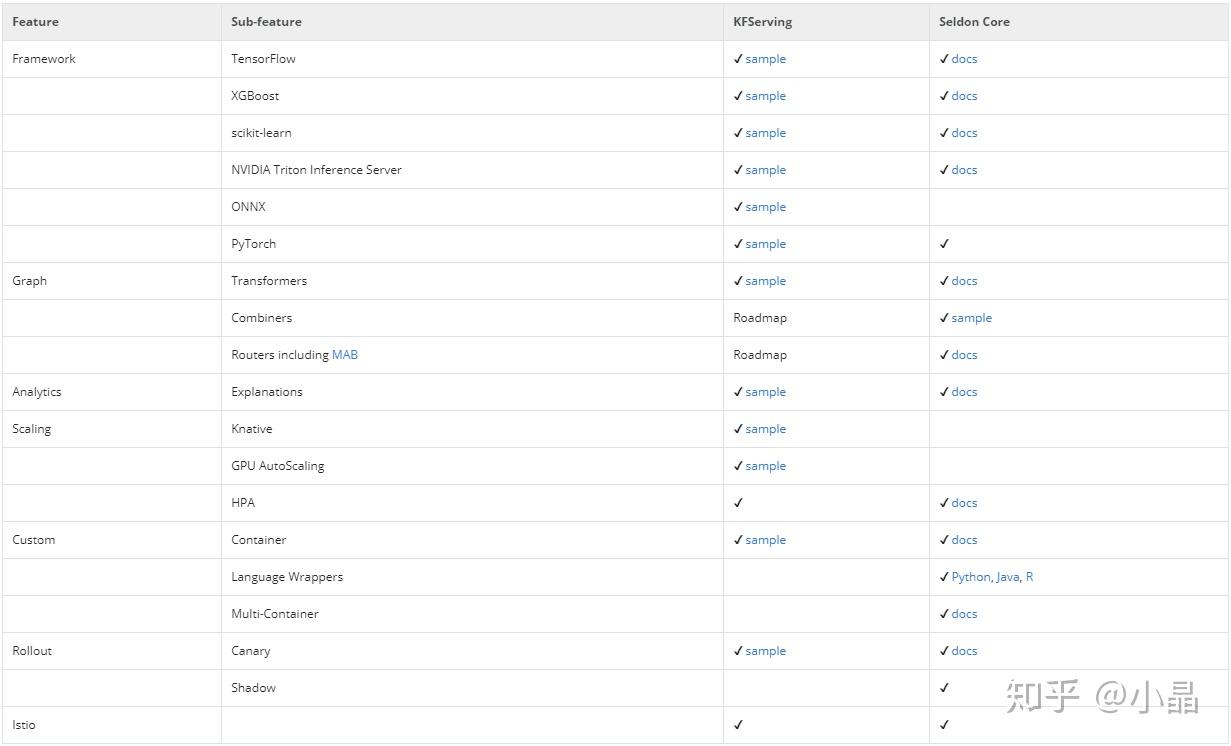Click the Seldon Core Shadow checkmark
This screenshot has width=1231, height=746.
coord(944,688)
